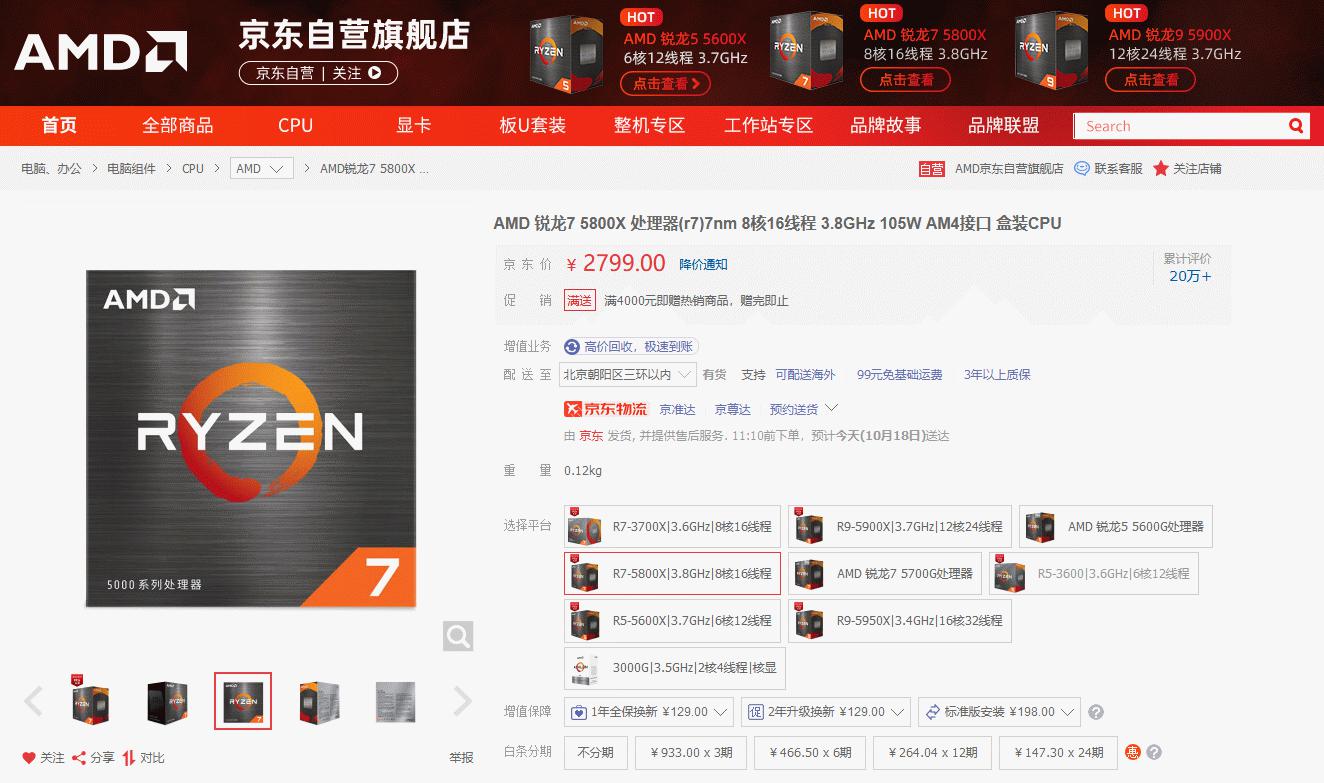
Task: Click the 关注店铺 star icon
Action: pyautogui.click(x=1161, y=168)
